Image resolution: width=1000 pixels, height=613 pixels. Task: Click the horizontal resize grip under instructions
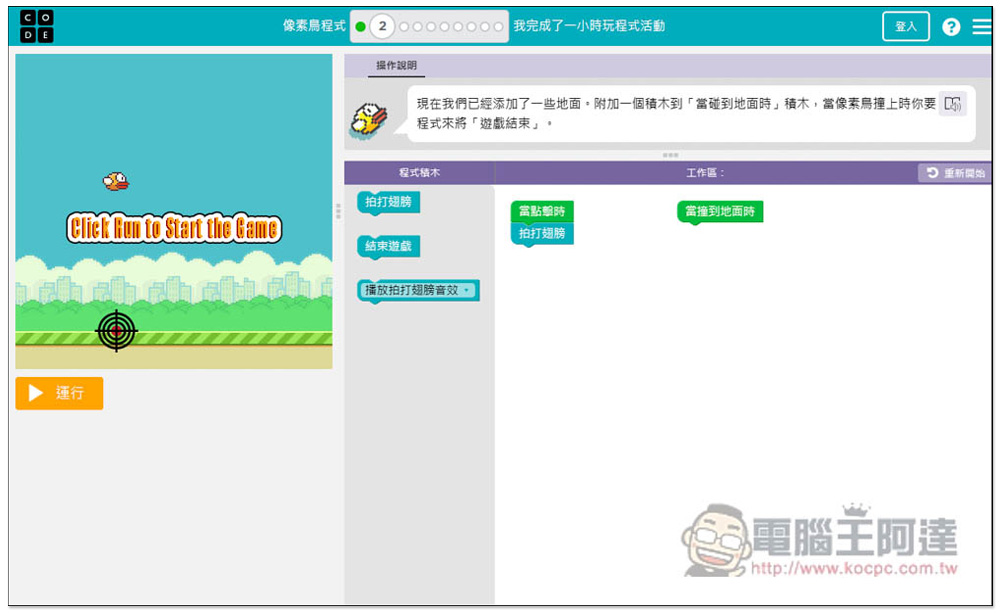click(670, 155)
